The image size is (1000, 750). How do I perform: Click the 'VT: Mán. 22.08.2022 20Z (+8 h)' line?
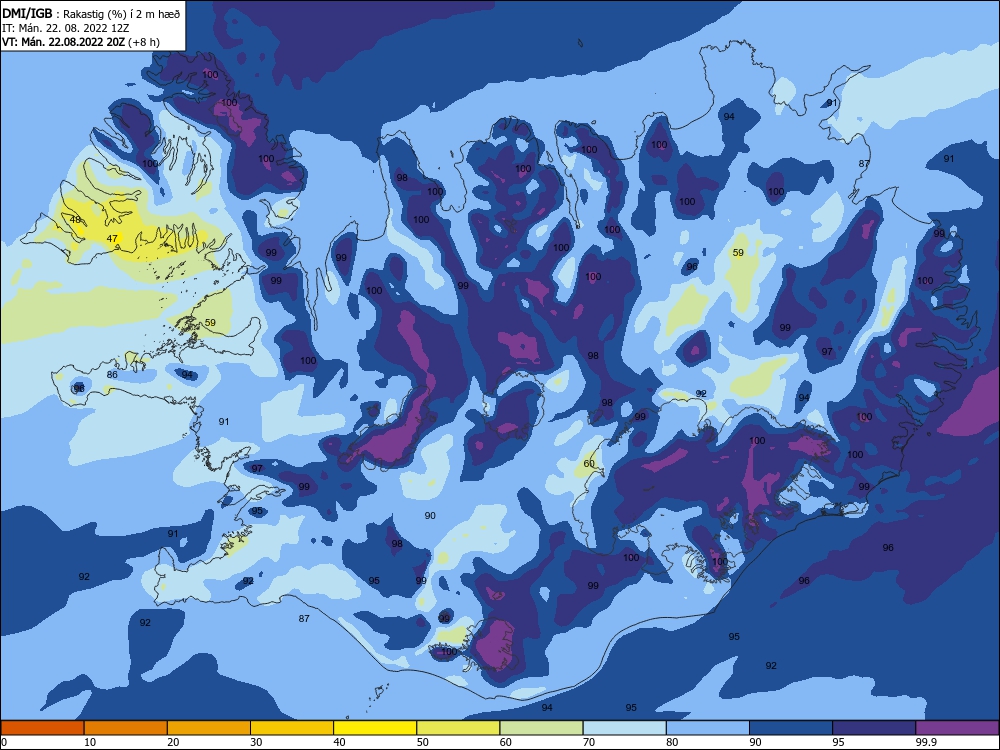click(x=81, y=42)
